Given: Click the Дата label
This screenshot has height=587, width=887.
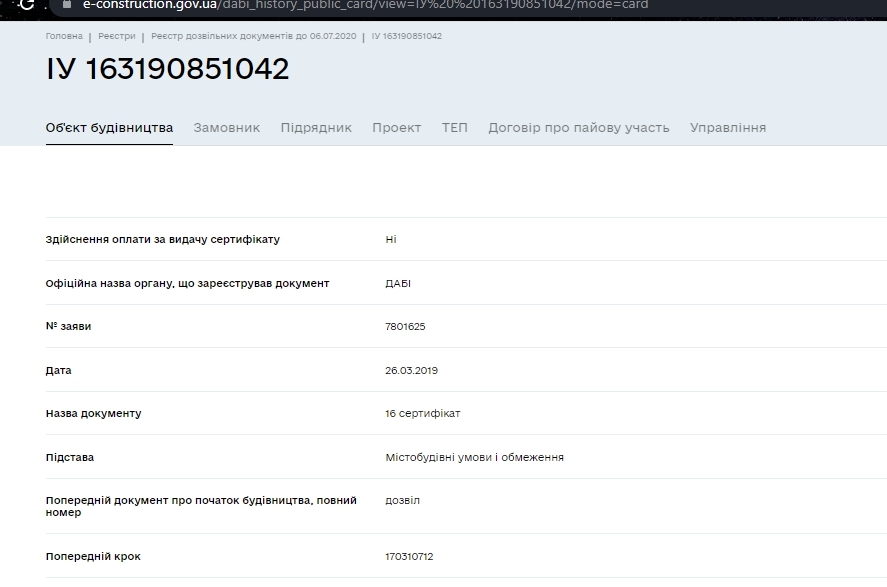Looking at the screenshot, I should point(58,370).
